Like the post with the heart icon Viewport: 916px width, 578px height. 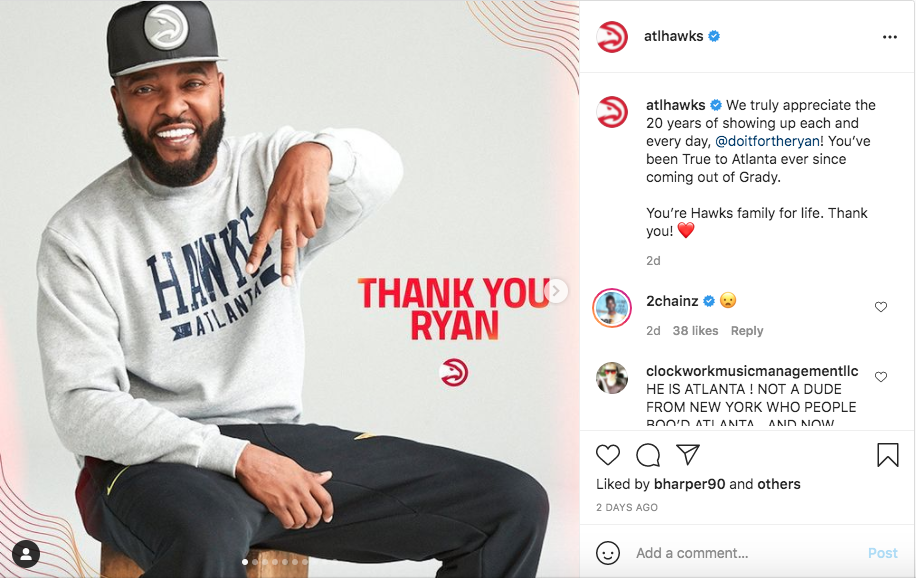click(608, 455)
